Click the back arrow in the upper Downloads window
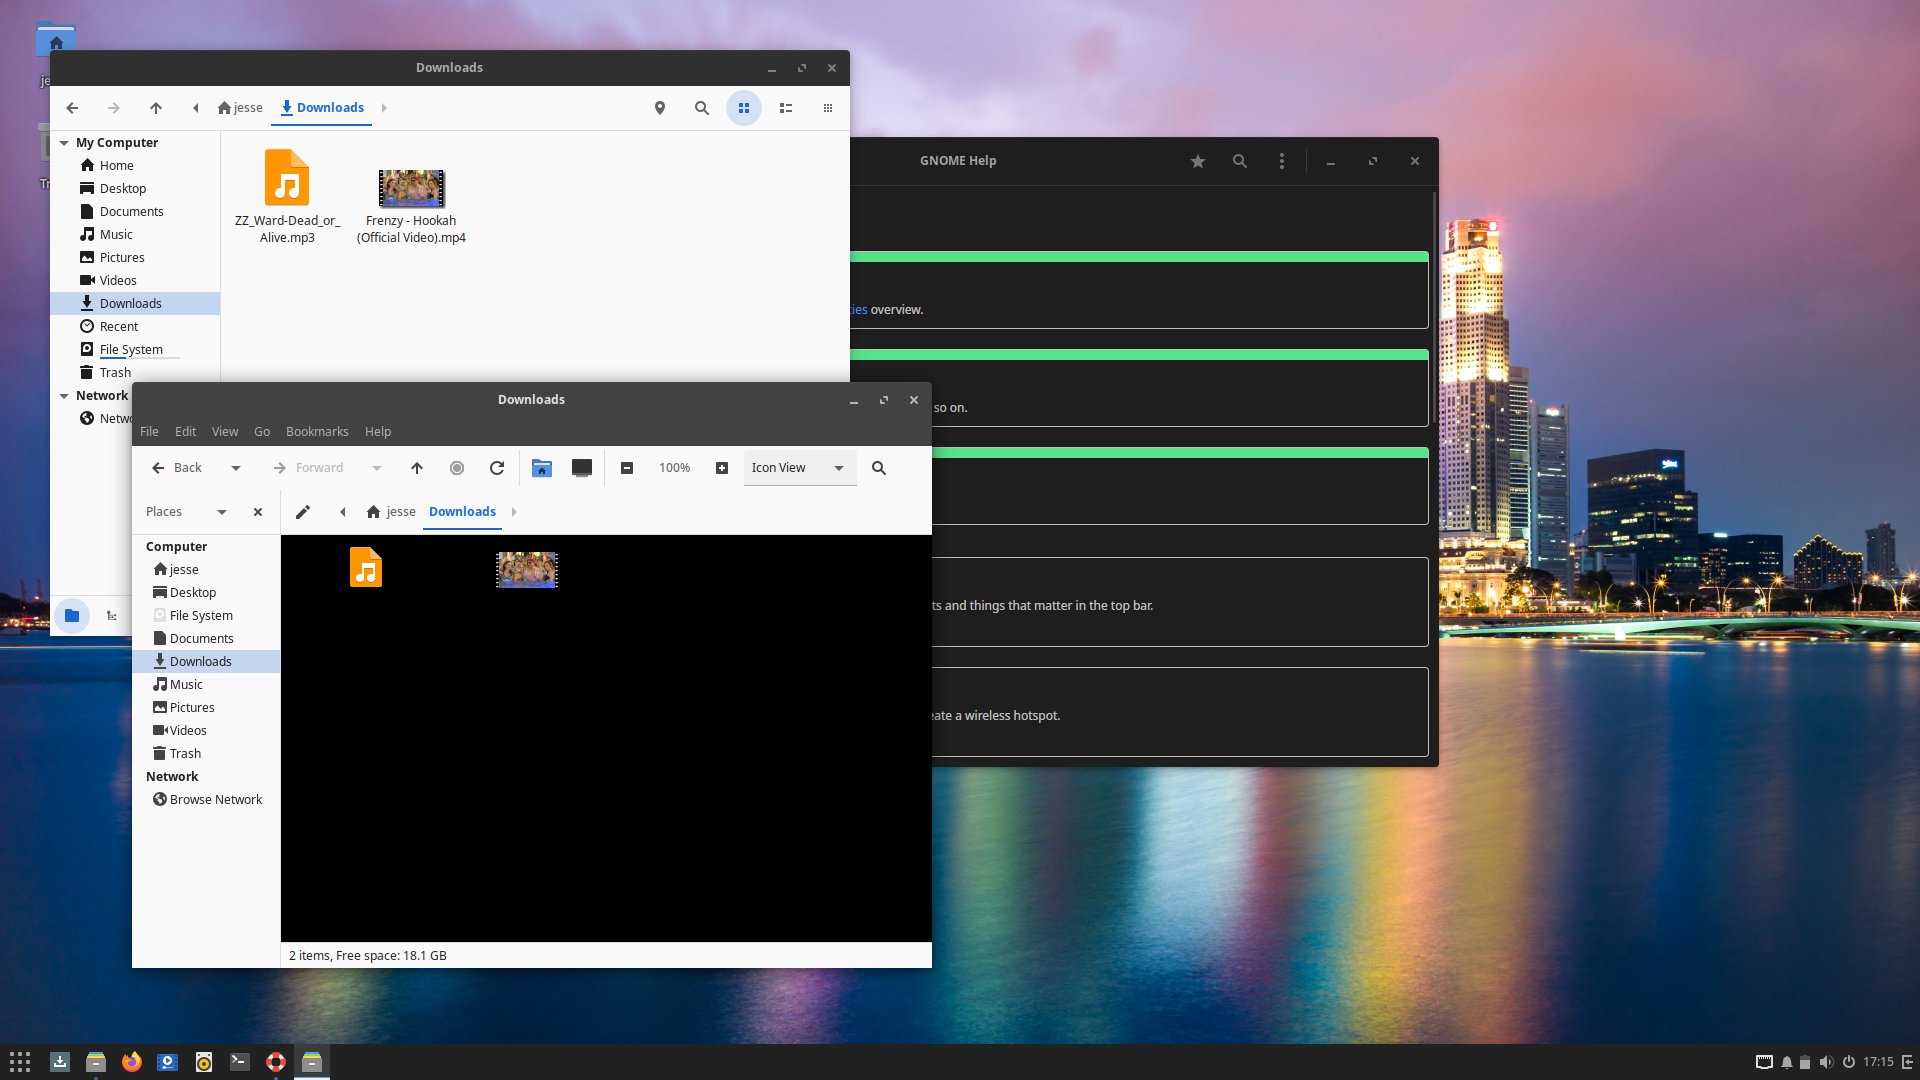The image size is (1920, 1080). coord(72,108)
